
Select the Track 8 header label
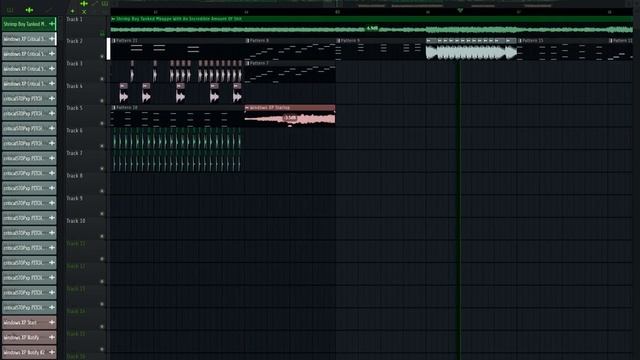coord(74,176)
